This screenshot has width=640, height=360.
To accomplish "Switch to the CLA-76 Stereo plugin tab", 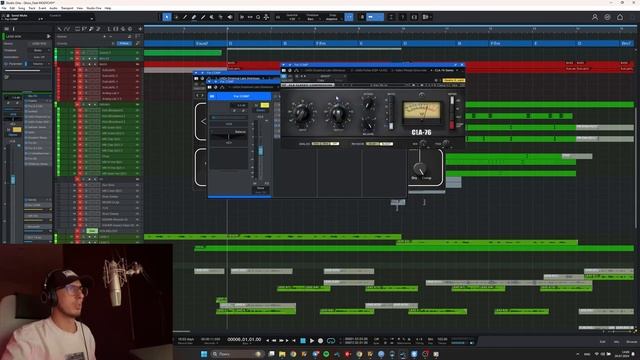I will (x=444, y=70).
